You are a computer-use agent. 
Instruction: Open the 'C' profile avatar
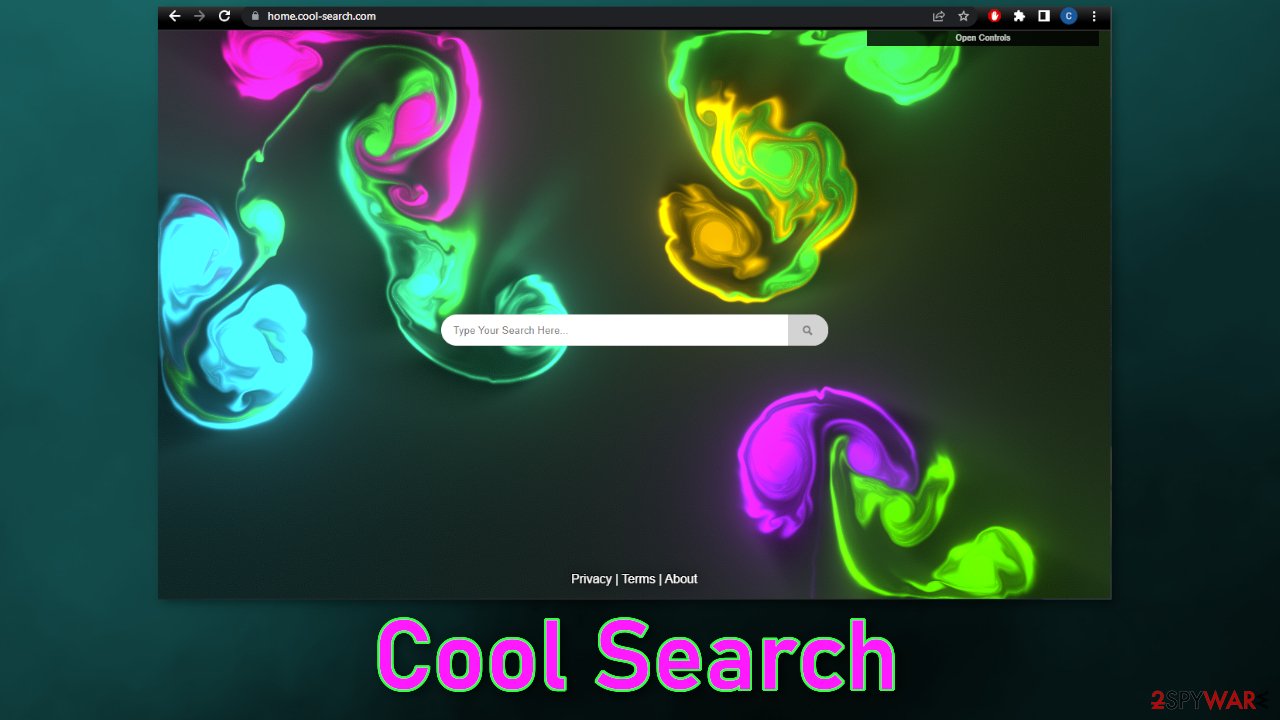click(x=1068, y=16)
